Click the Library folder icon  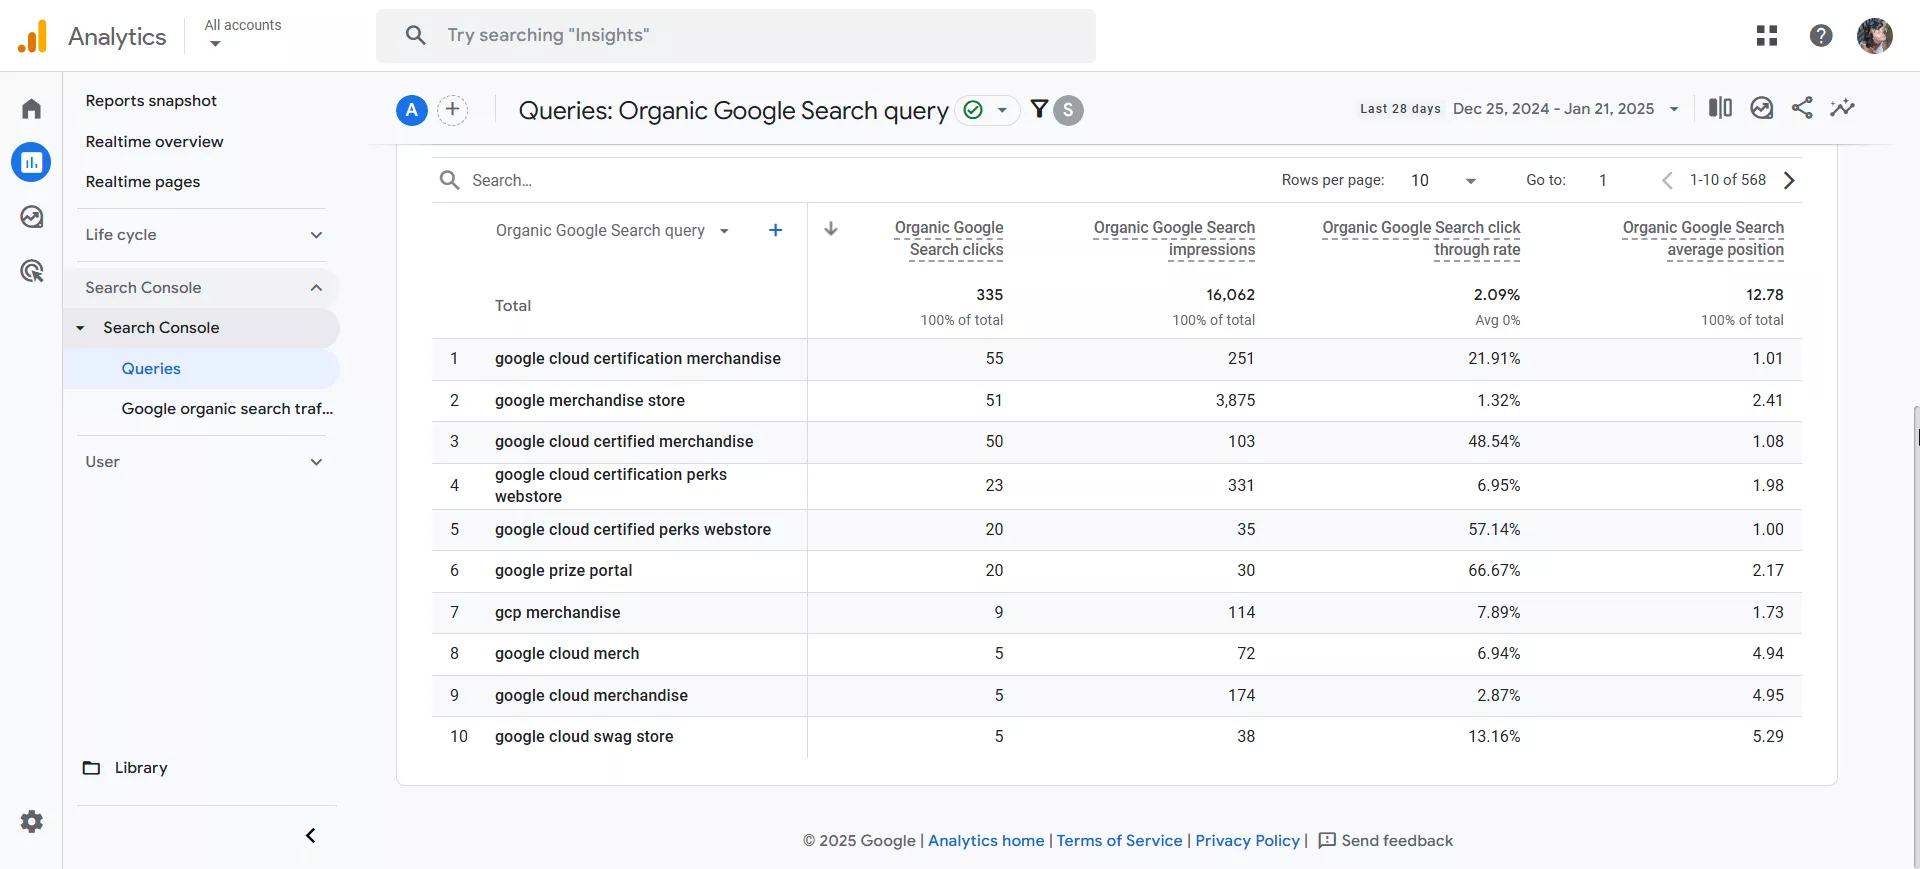[x=91, y=768]
